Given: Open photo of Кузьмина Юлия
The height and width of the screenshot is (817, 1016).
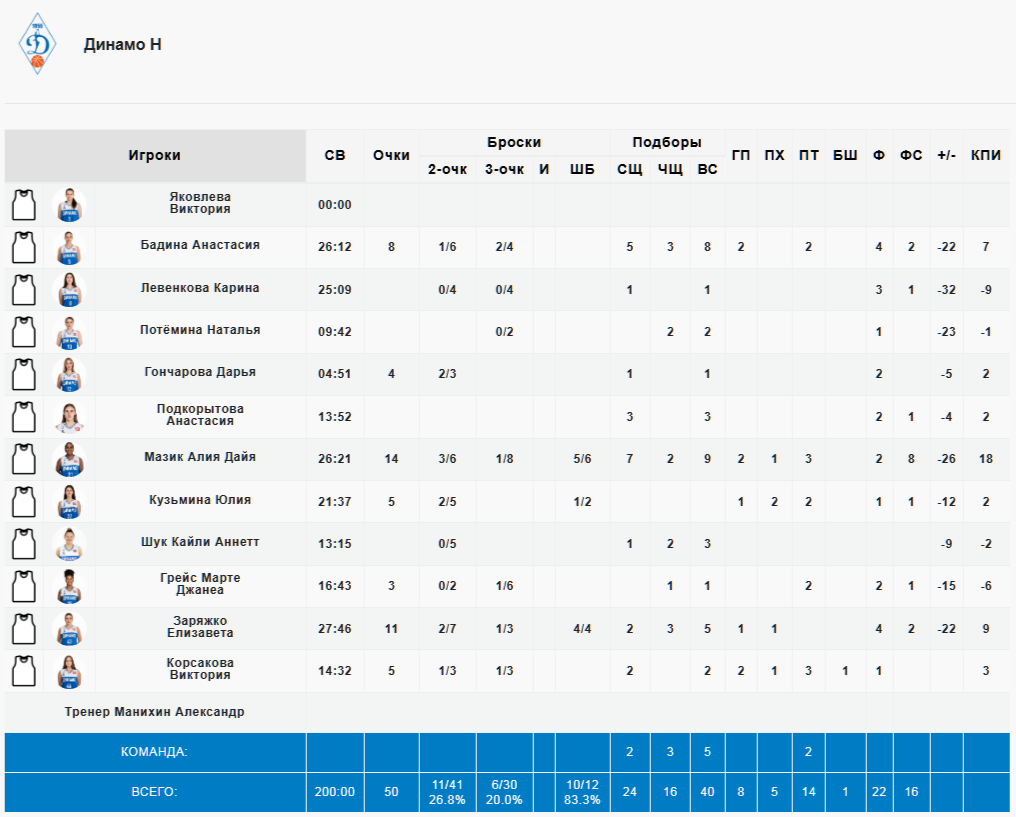Looking at the screenshot, I should [x=69, y=501].
